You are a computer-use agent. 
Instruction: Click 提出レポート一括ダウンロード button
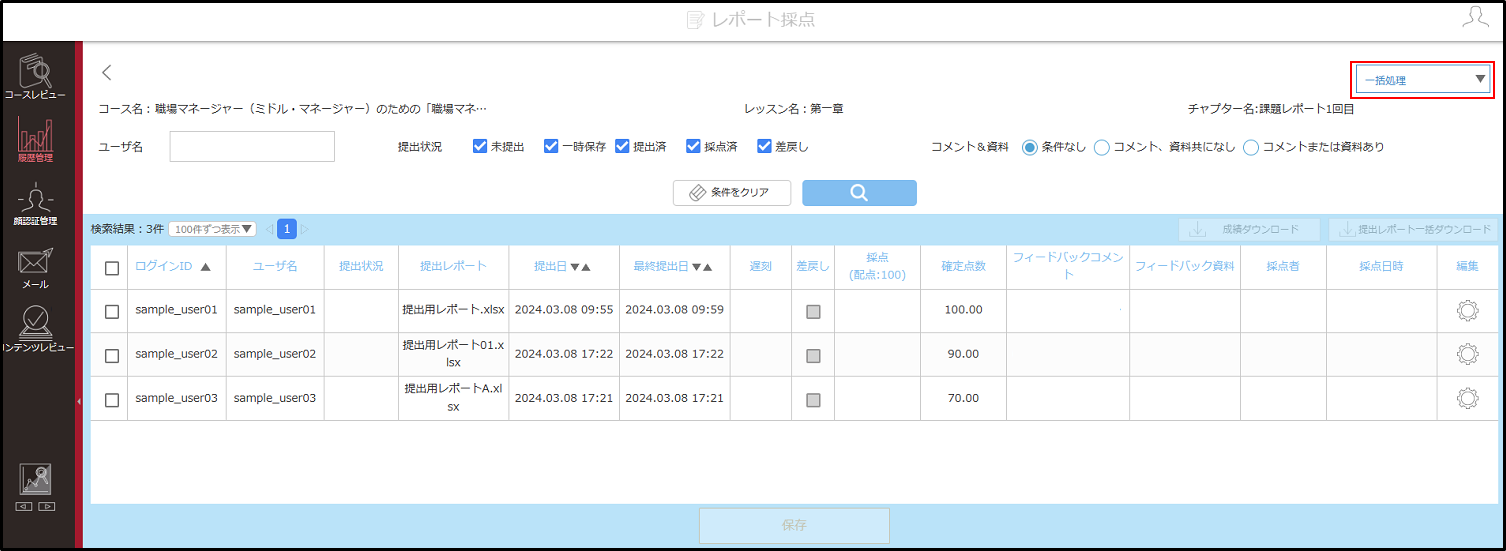click(1413, 230)
